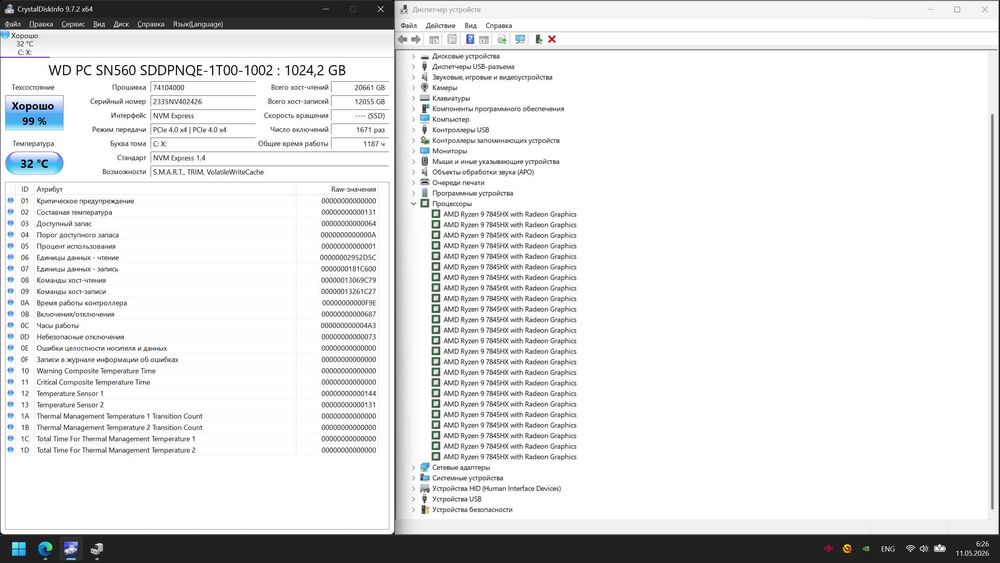Viewport: 1000px width, 563px height.
Task: Open CrystalDiskInfo Диск menu
Action: [x=121, y=24]
